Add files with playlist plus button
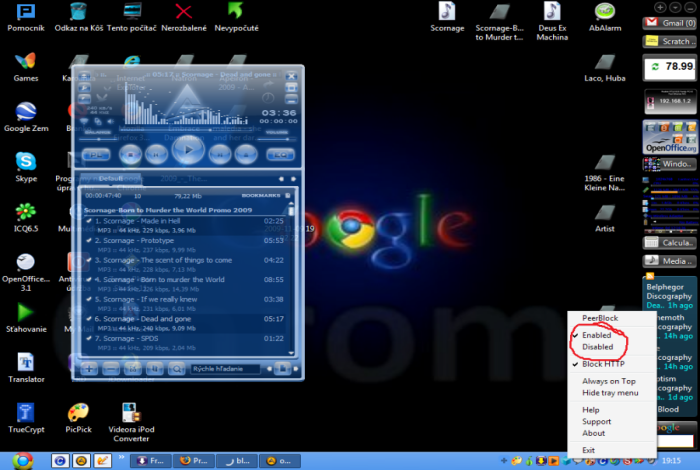Image resolution: width=700 pixels, height=470 pixels. [x=89, y=369]
